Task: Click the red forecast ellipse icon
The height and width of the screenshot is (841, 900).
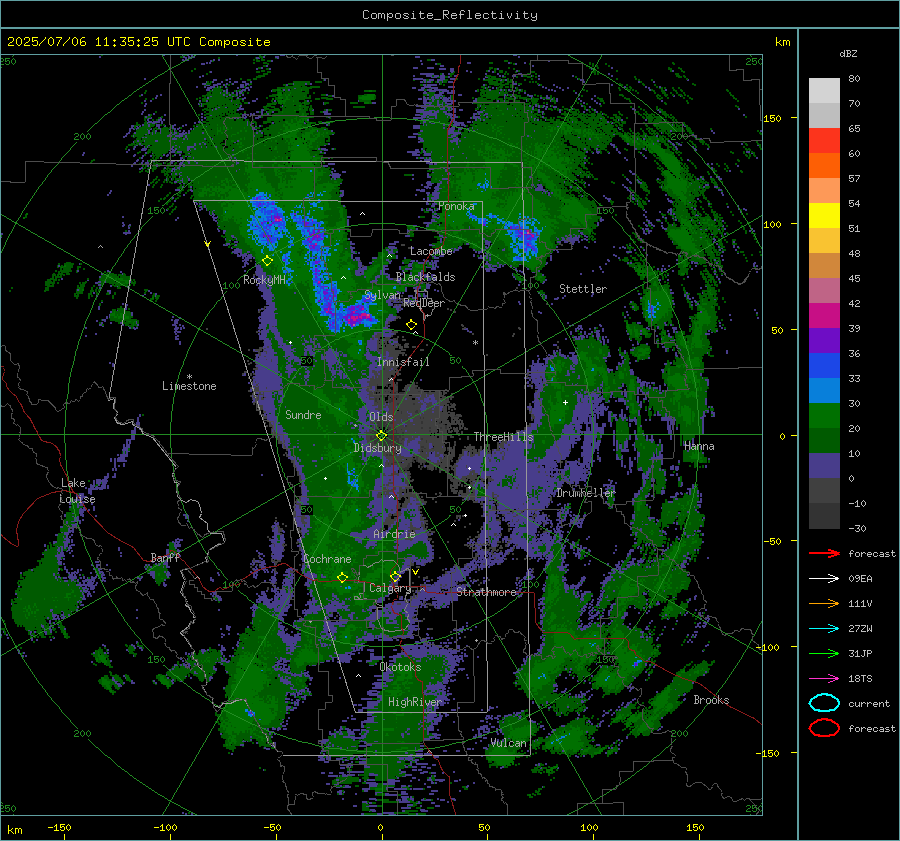Action: tap(824, 728)
